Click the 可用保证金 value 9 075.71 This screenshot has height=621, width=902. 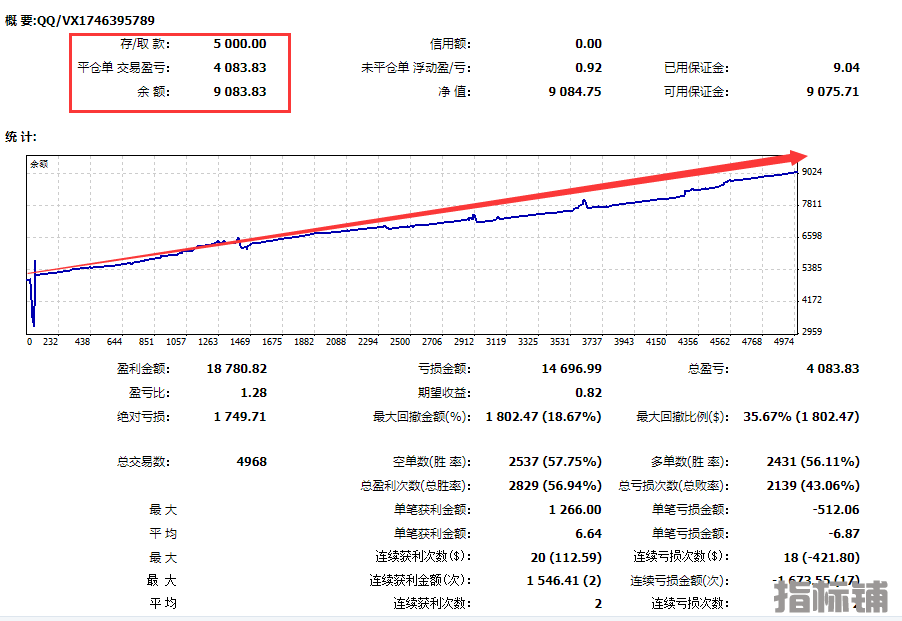coord(832,92)
